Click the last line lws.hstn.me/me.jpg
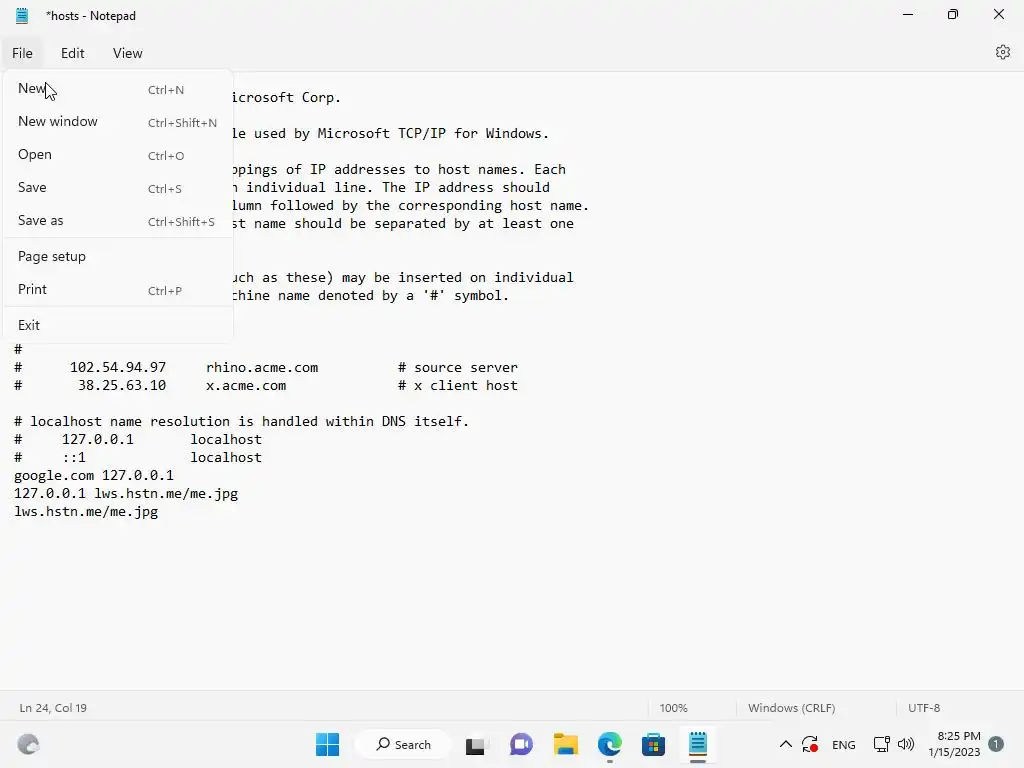Image resolution: width=1024 pixels, height=768 pixels. point(86,512)
